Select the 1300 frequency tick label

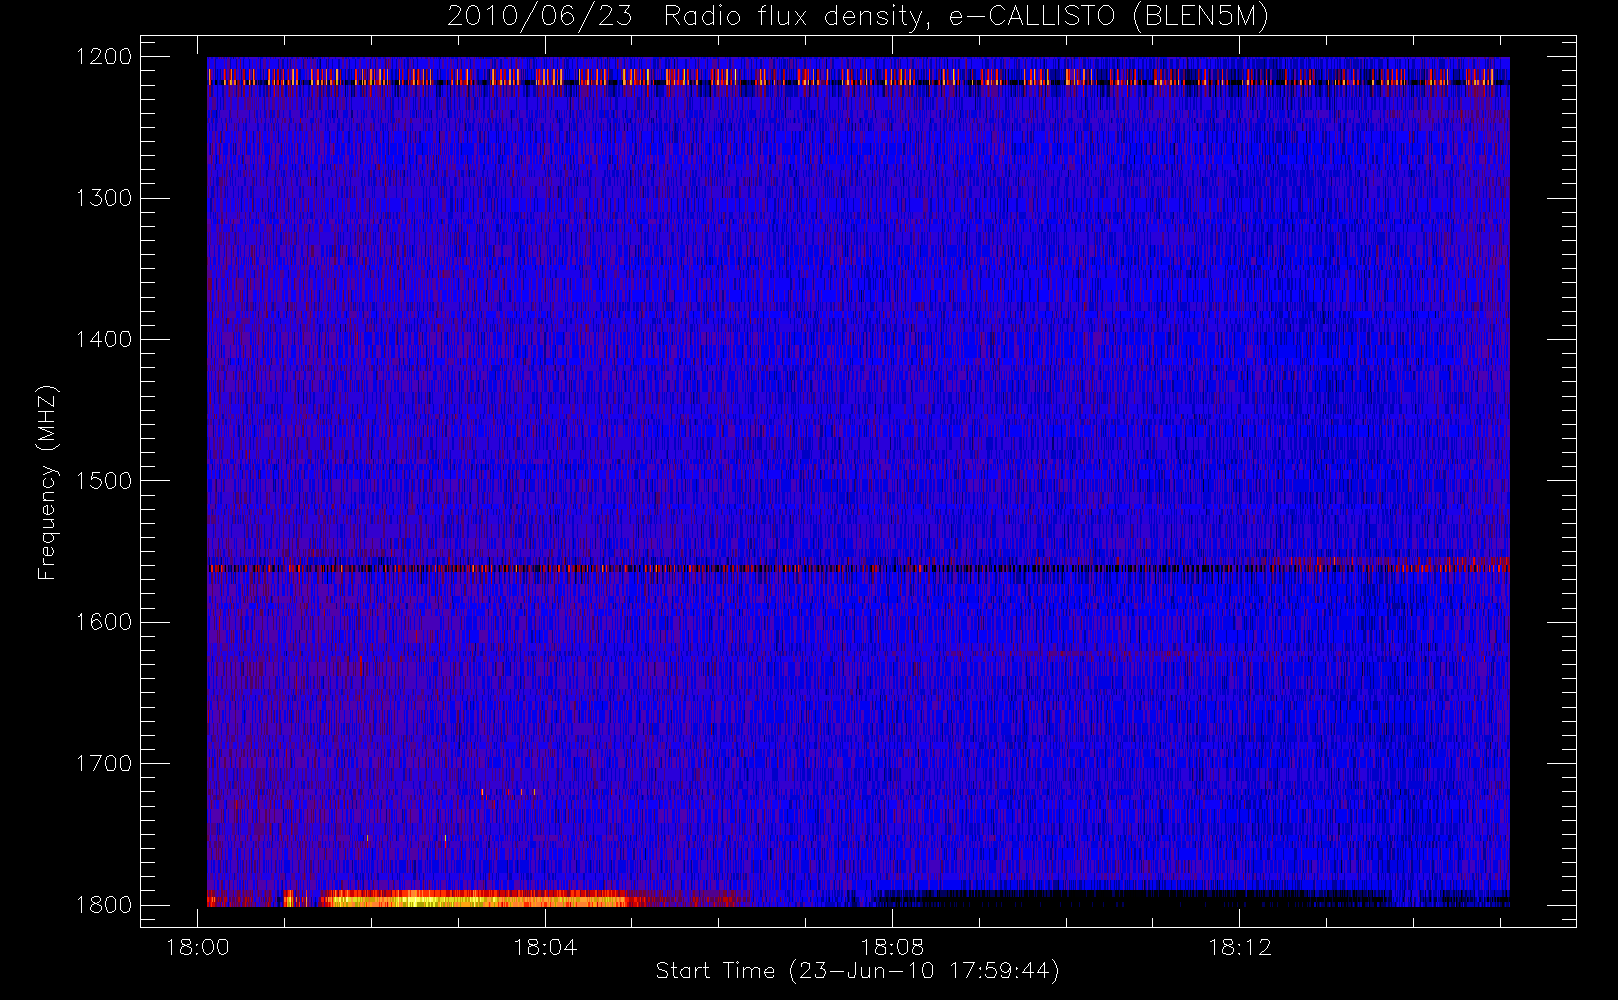(x=104, y=198)
